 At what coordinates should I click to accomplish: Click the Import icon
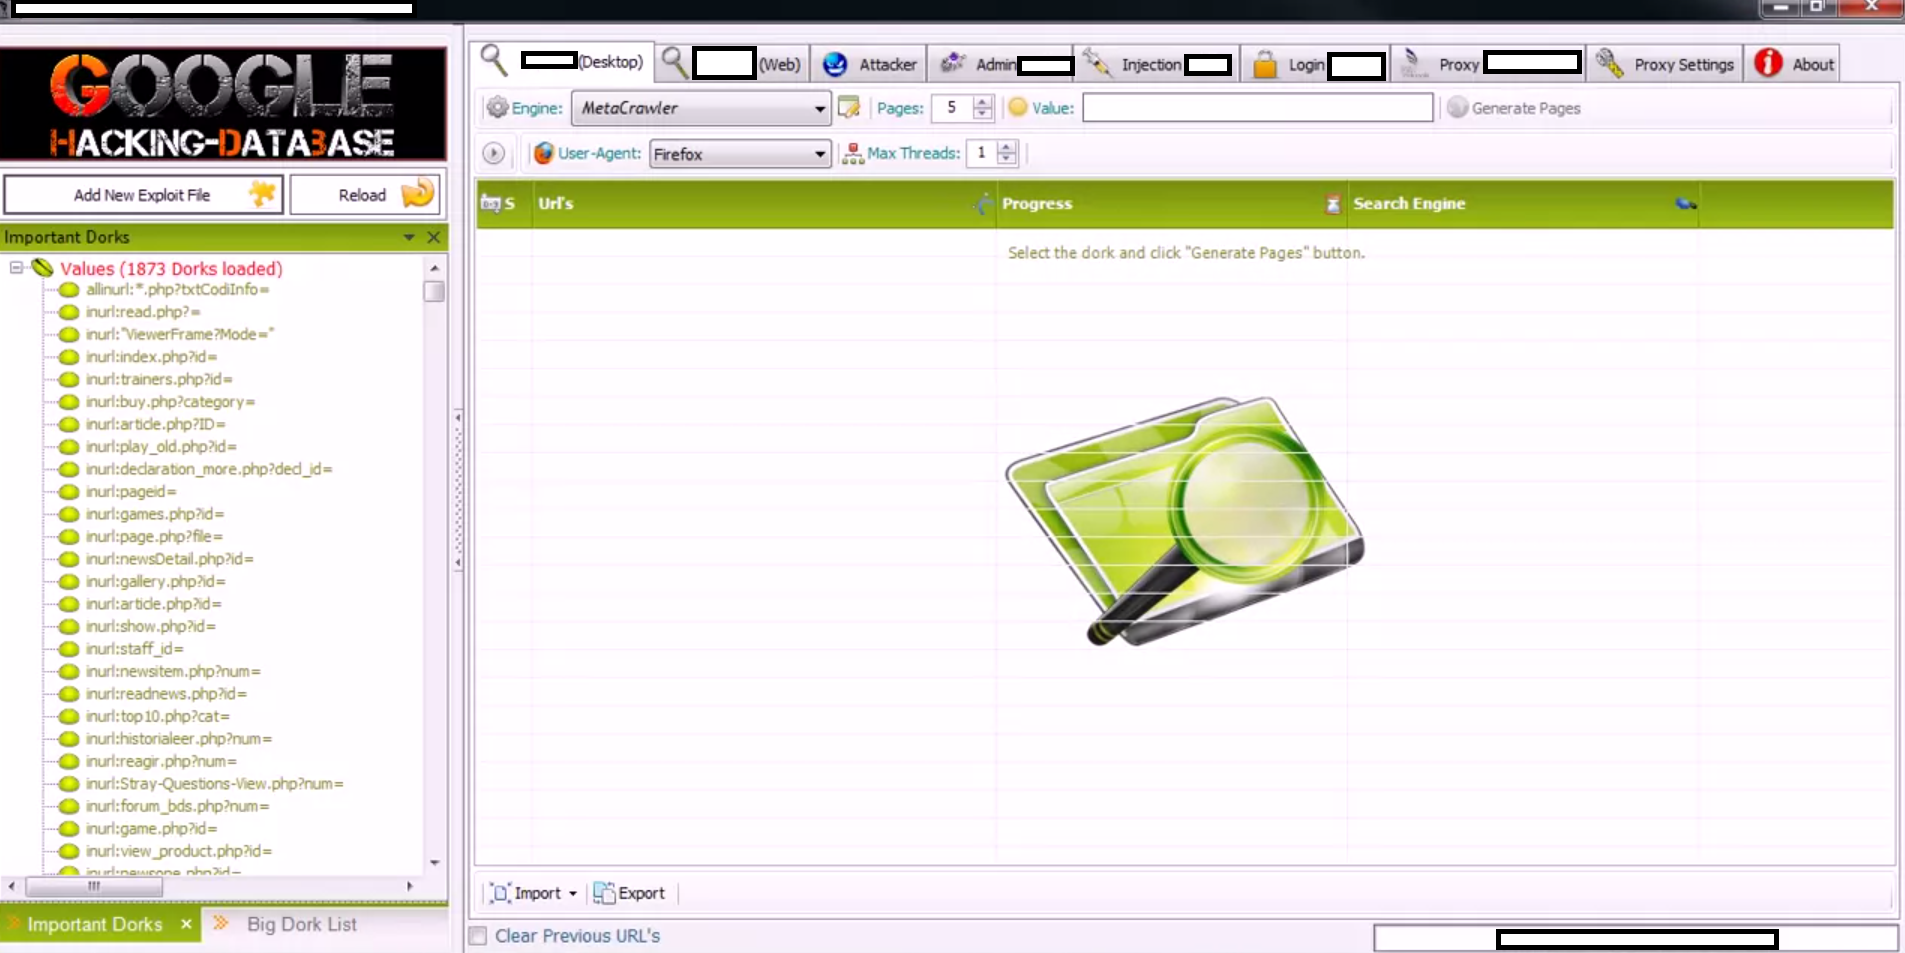tap(500, 893)
